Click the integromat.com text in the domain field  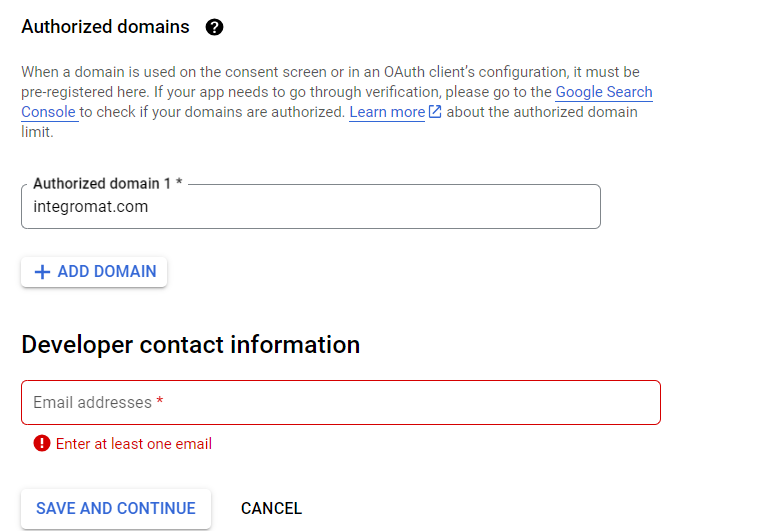pyautogui.click(x=91, y=207)
